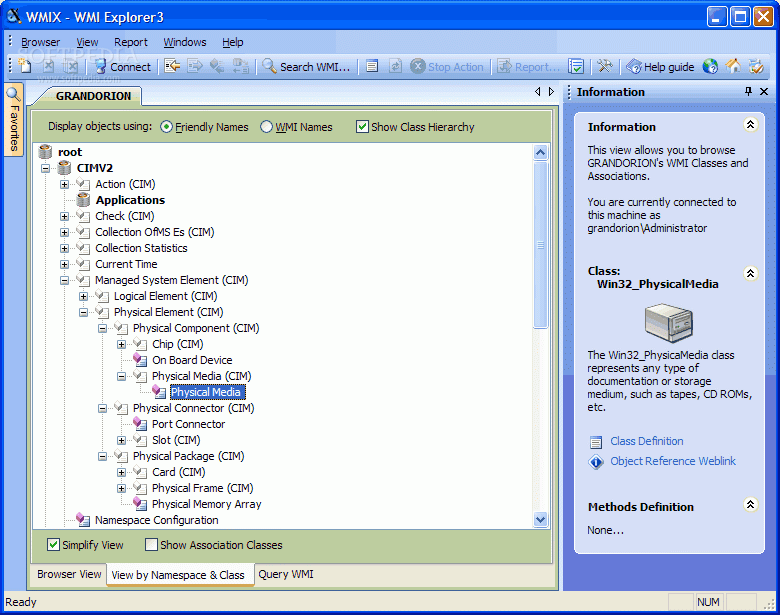Open the Object Reference Weblink
The image size is (780, 615).
pyautogui.click(x=673, y=461)
